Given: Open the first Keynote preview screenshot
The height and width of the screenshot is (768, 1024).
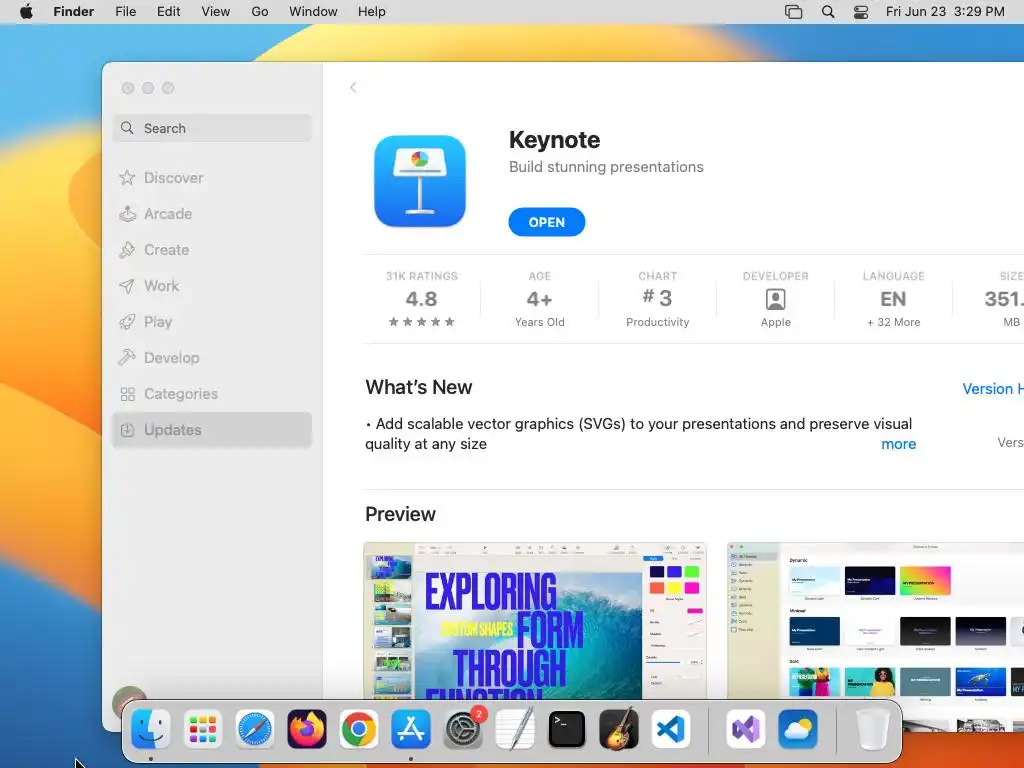Looking at the screenshot, I should point(535,620).
